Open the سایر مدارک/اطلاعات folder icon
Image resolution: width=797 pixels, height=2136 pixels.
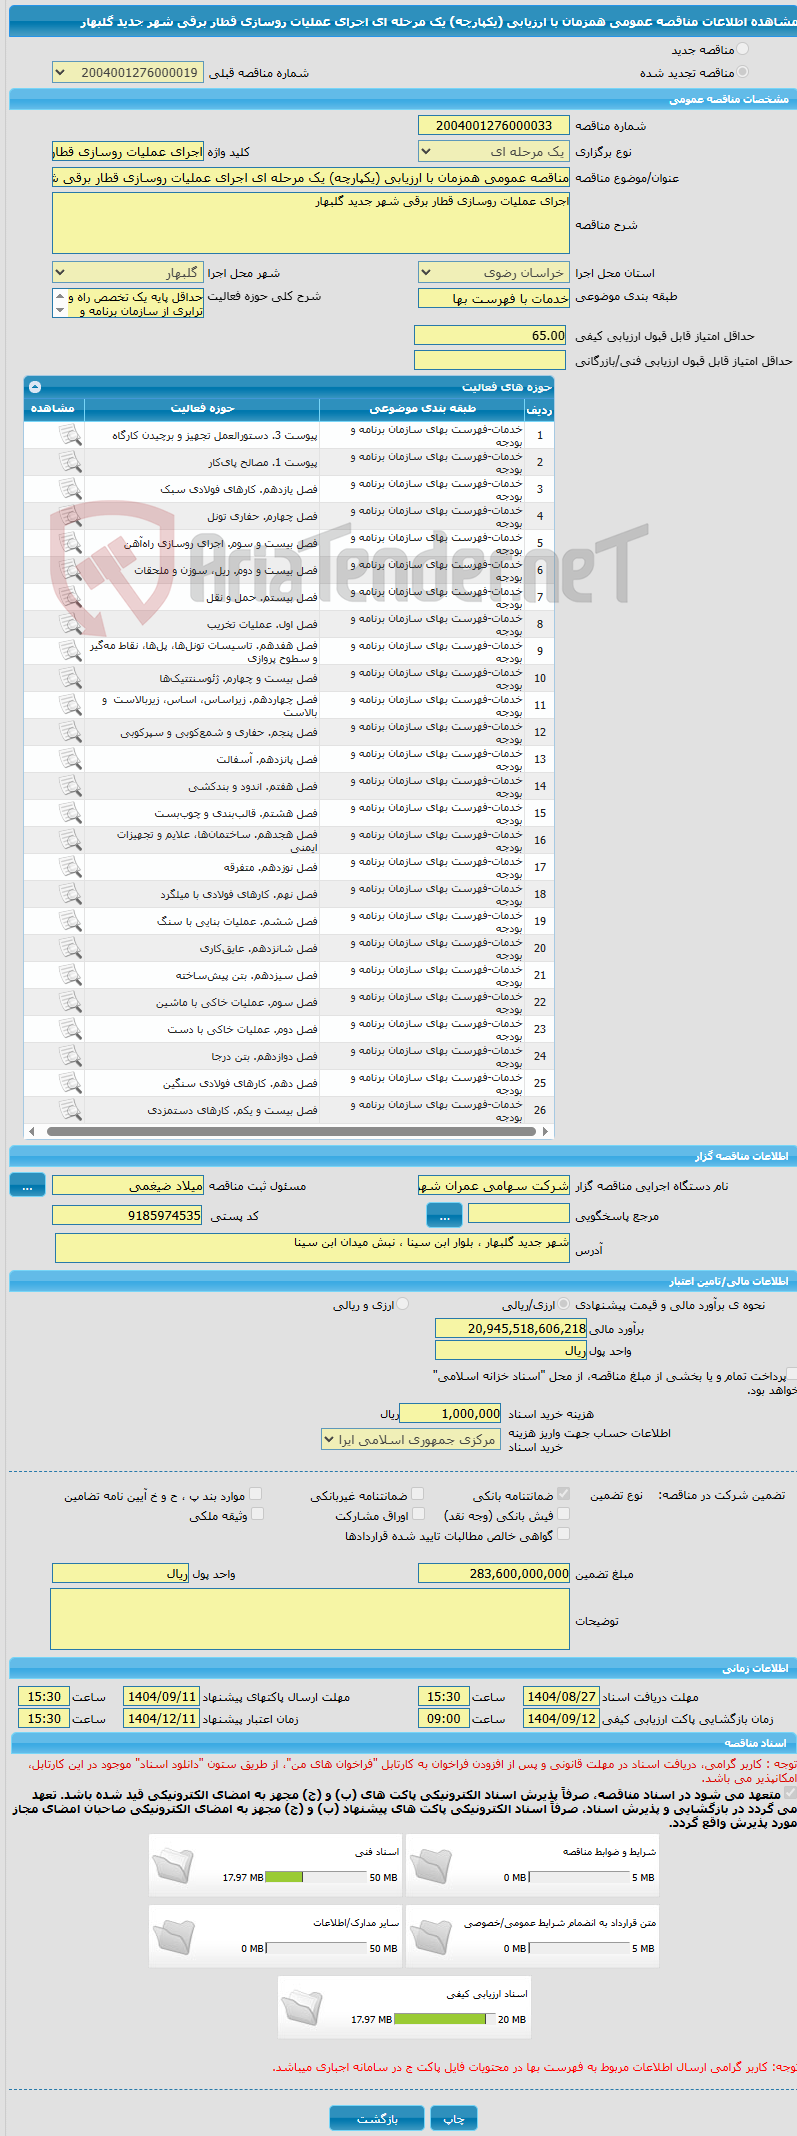174,1937
